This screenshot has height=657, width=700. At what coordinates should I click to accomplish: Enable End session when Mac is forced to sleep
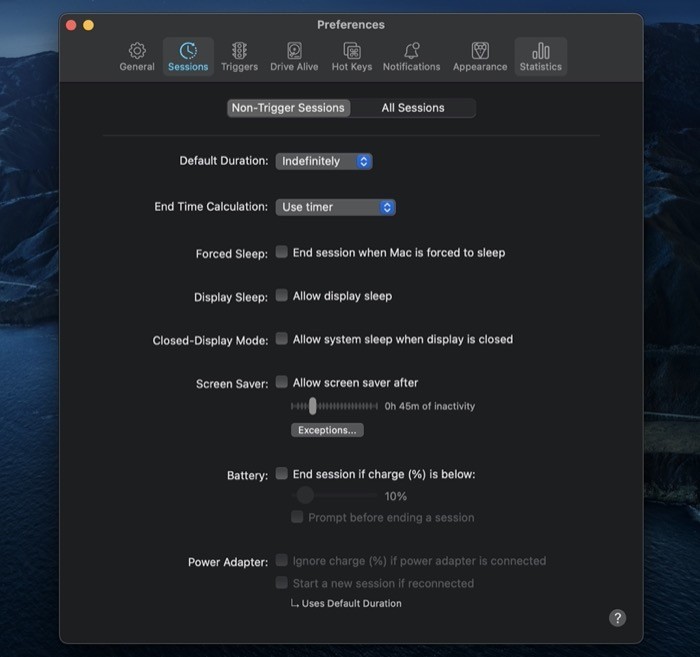281,252
